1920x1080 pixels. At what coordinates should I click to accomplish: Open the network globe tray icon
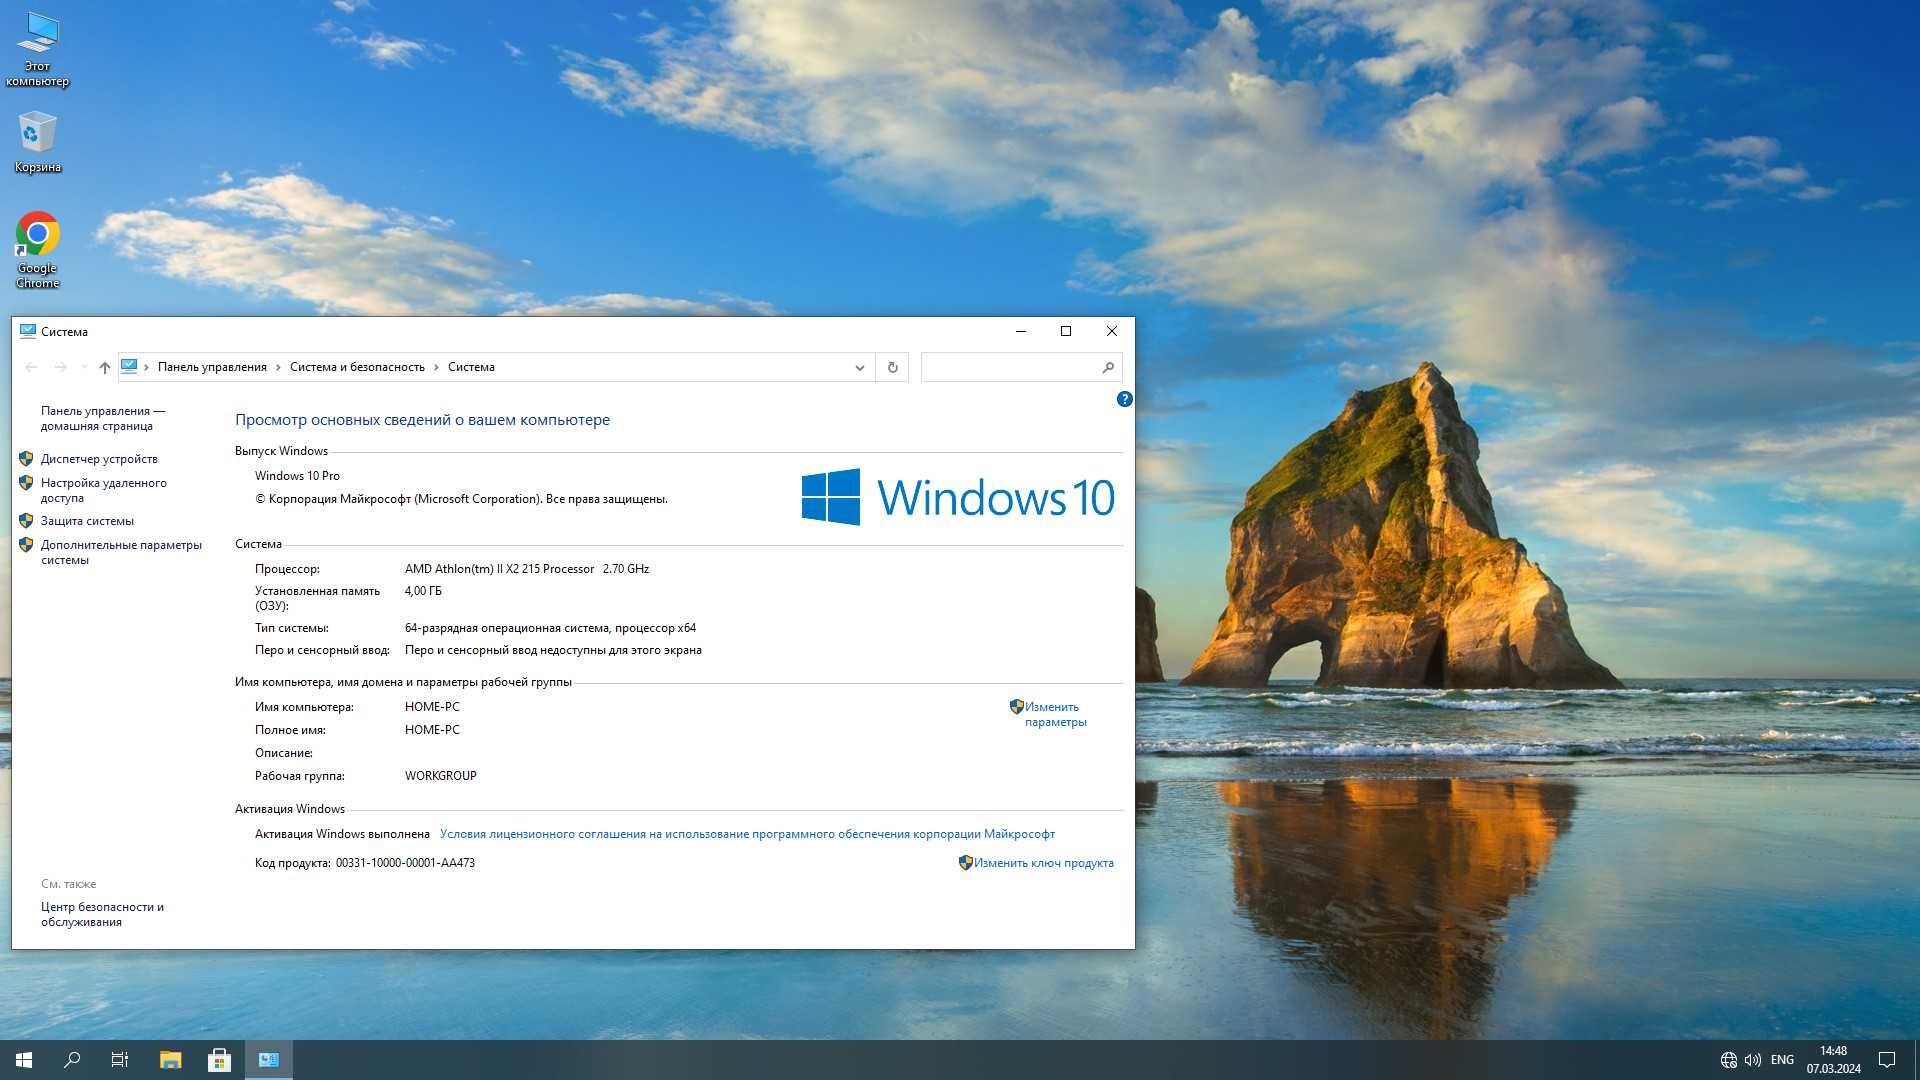tap(1729, 1060)
